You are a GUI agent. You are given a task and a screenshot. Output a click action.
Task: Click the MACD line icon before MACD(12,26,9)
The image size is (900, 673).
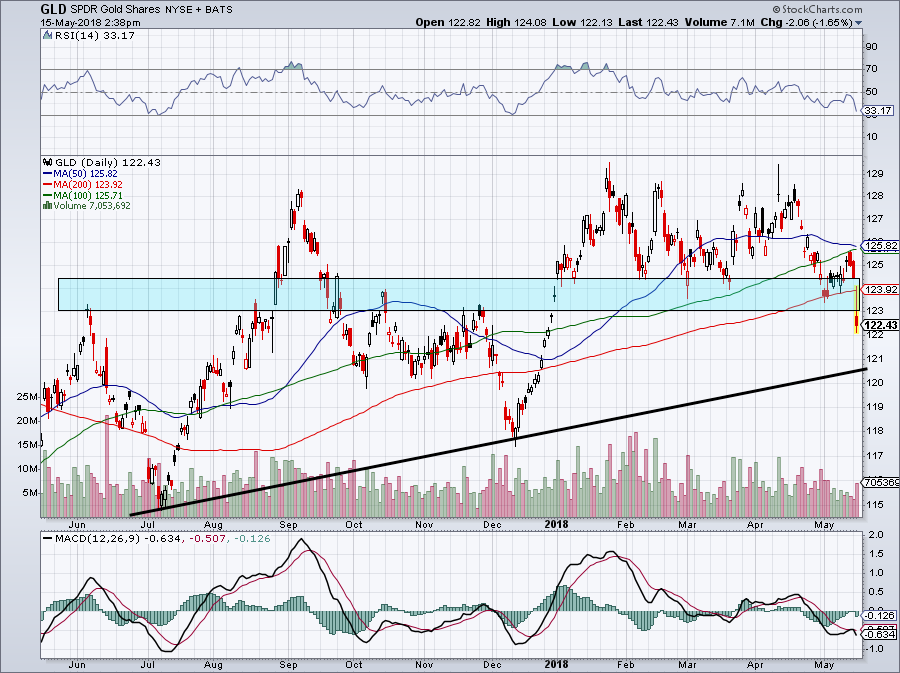point(48,539)
